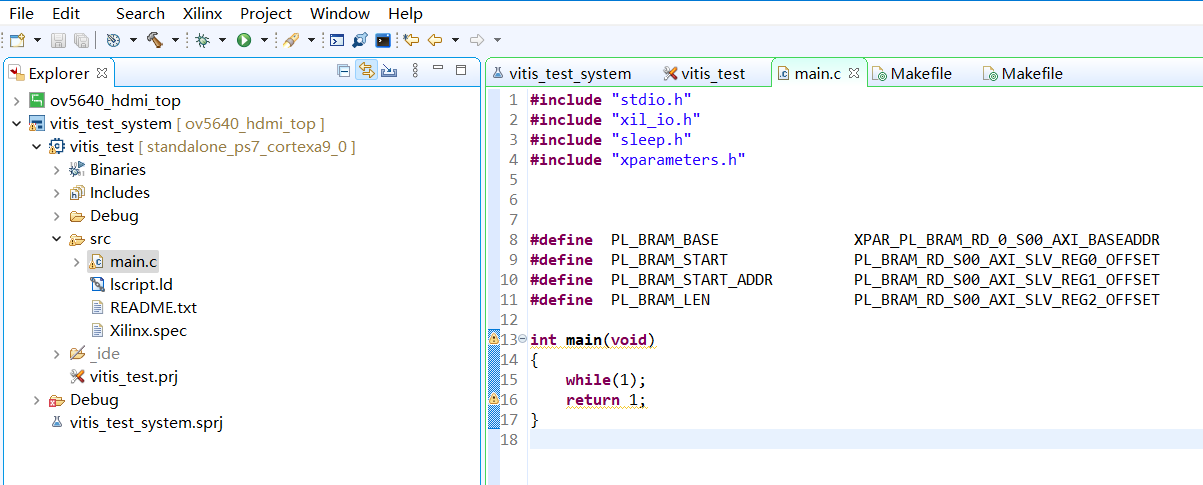The image size is (1203, 485).
Task: Click the Save All icon
Action: click(81, 40)
